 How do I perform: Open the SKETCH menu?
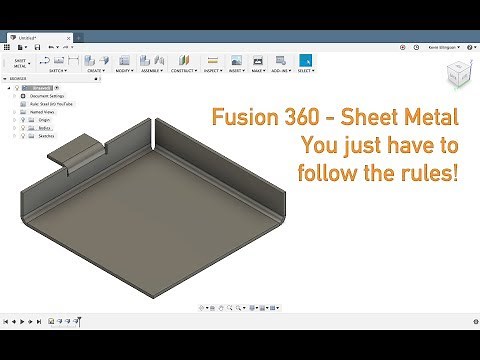click(x=58, y=71)
